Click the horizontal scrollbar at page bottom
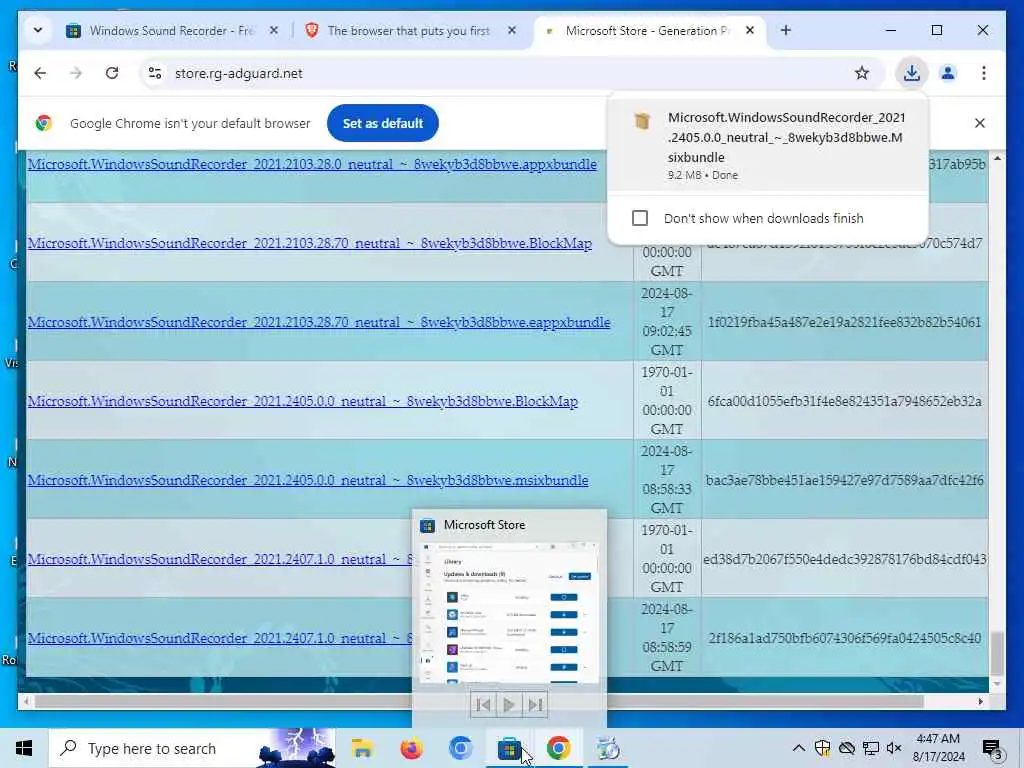Viewport: 1024px width, 768px height. (x=480, y=701)
